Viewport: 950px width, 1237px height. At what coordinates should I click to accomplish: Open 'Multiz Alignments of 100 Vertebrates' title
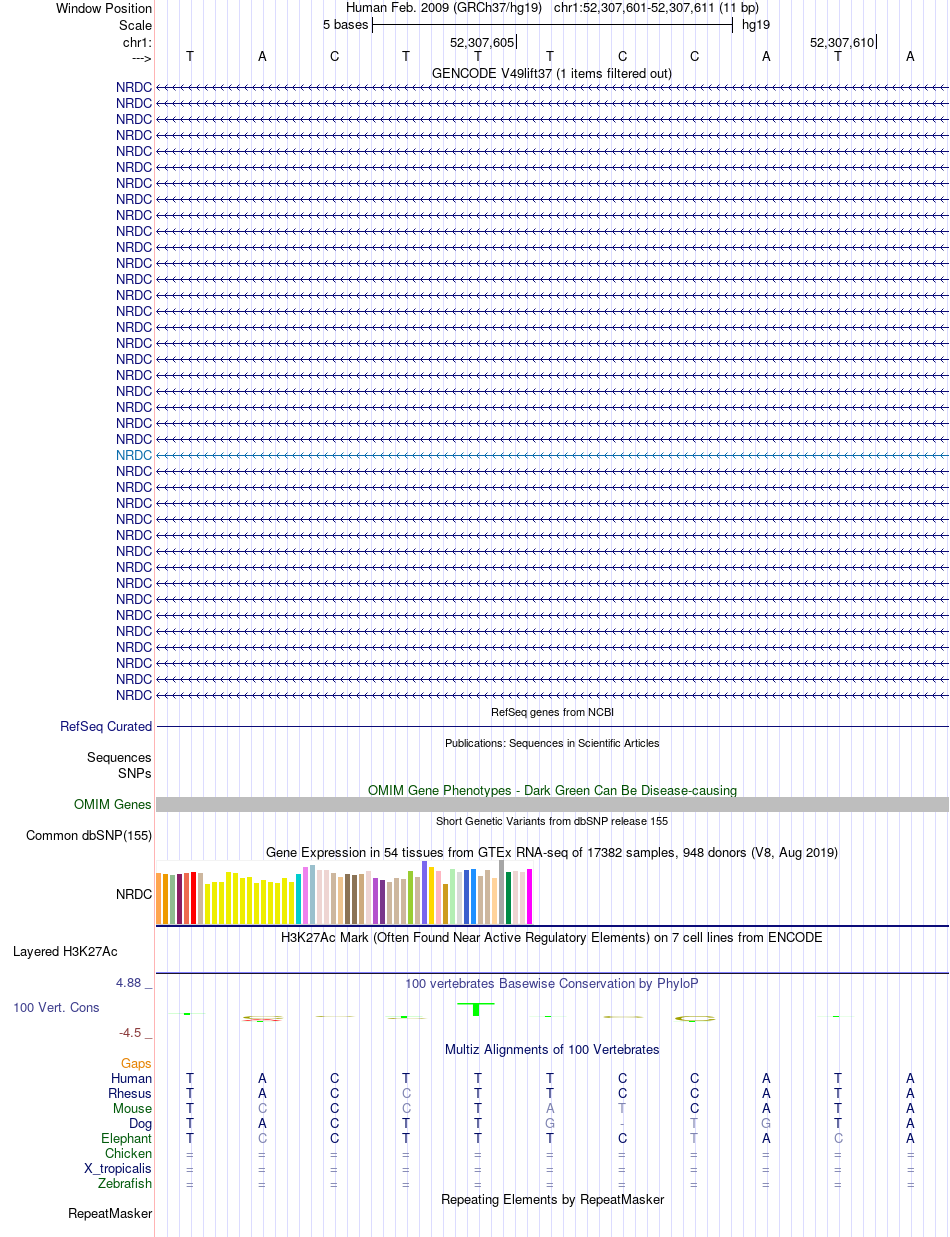tap(552, 1050)
